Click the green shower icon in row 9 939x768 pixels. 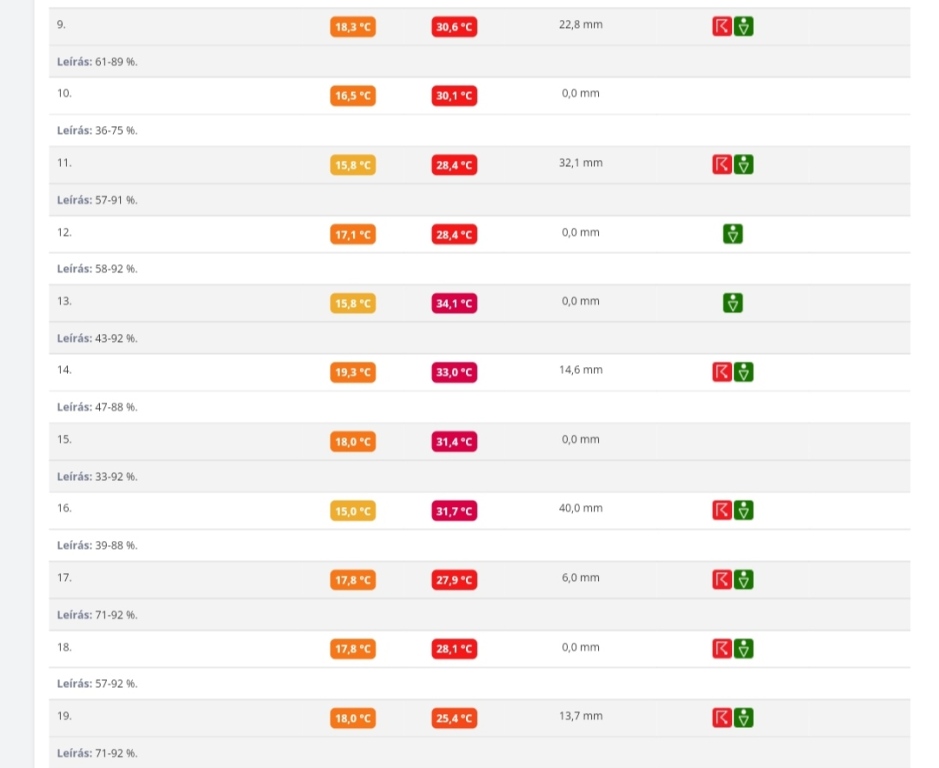(743, 27)
